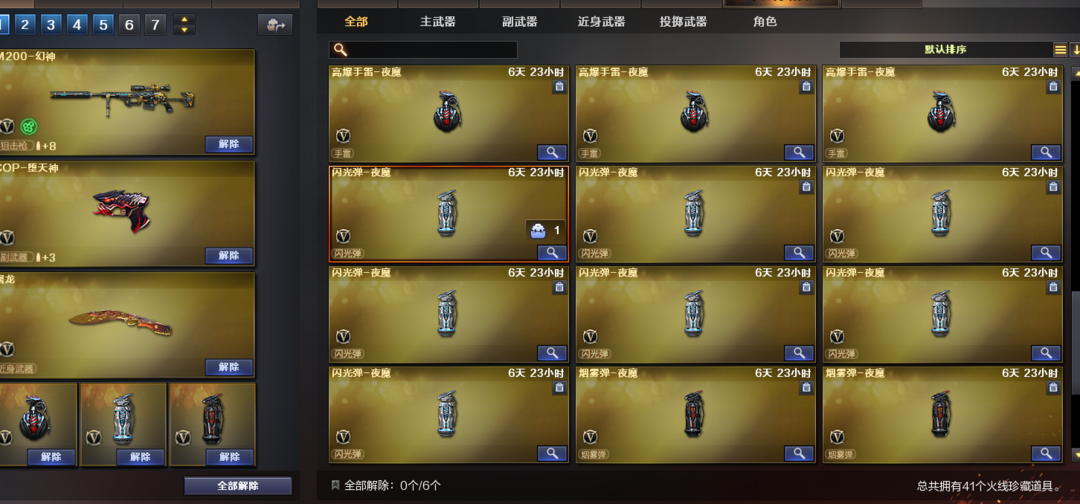Click the item search input field
The image size is (1080, 504).
[x=423, y=50]
